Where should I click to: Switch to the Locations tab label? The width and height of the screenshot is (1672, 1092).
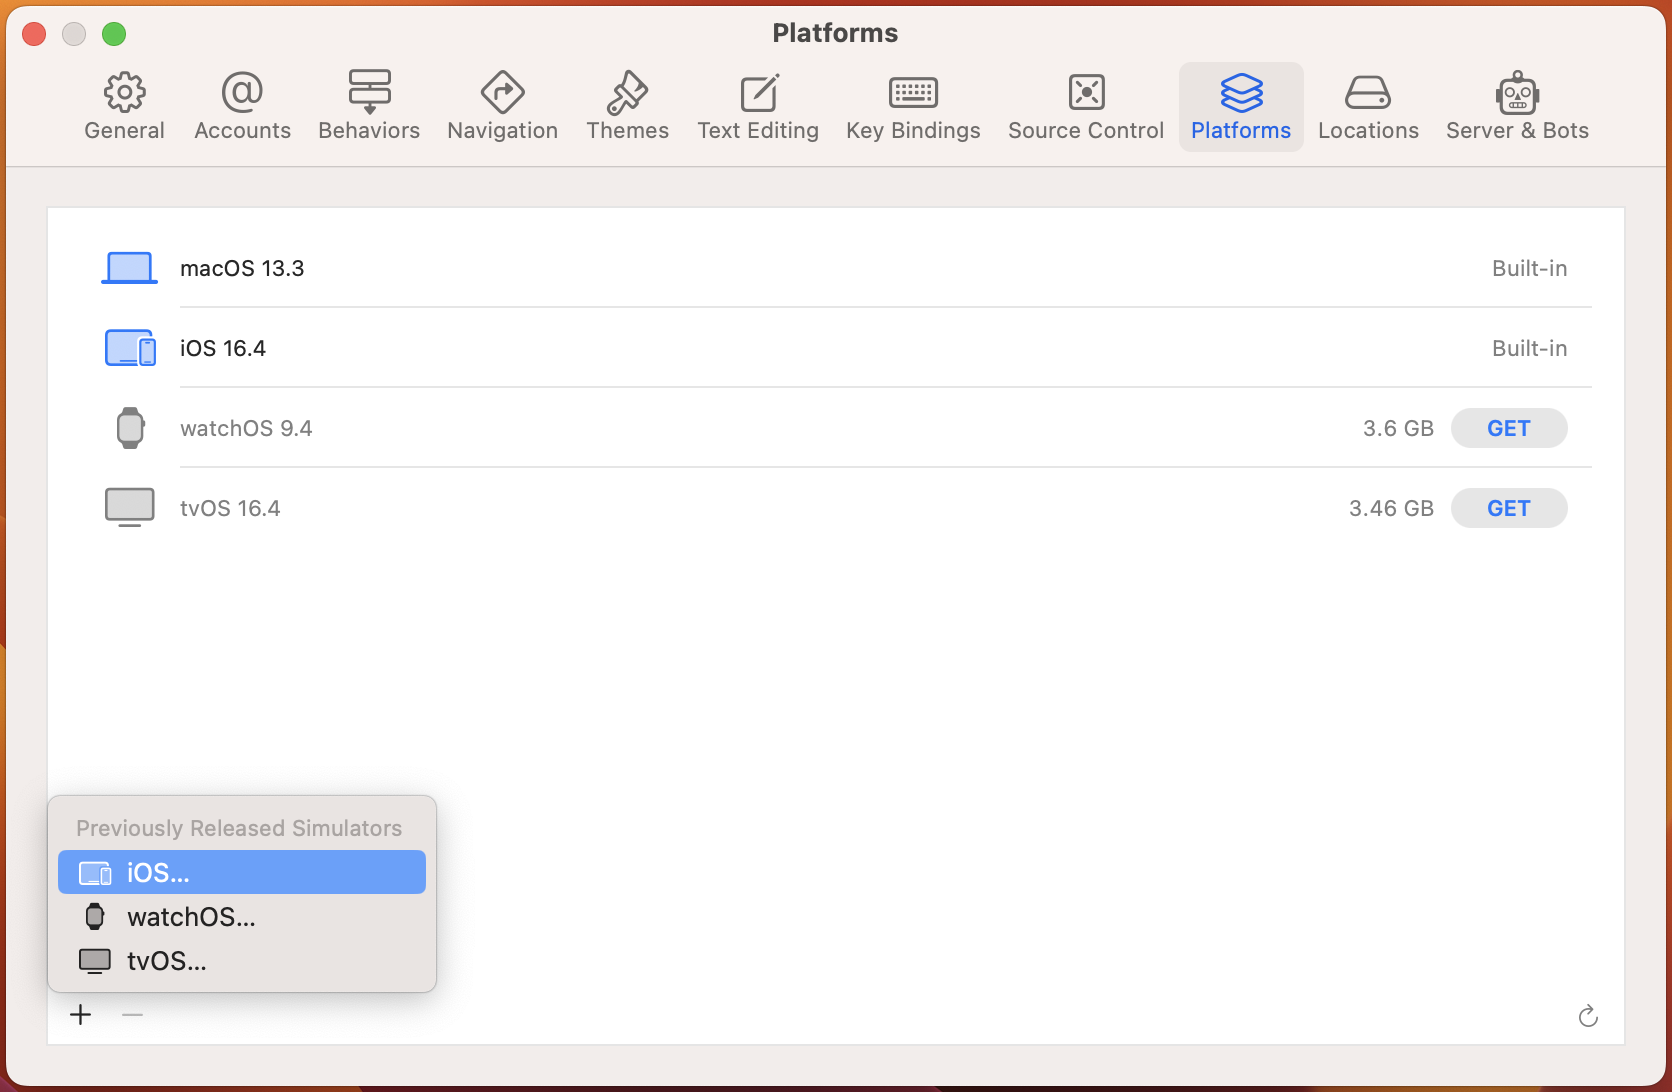coord(1368,130)
